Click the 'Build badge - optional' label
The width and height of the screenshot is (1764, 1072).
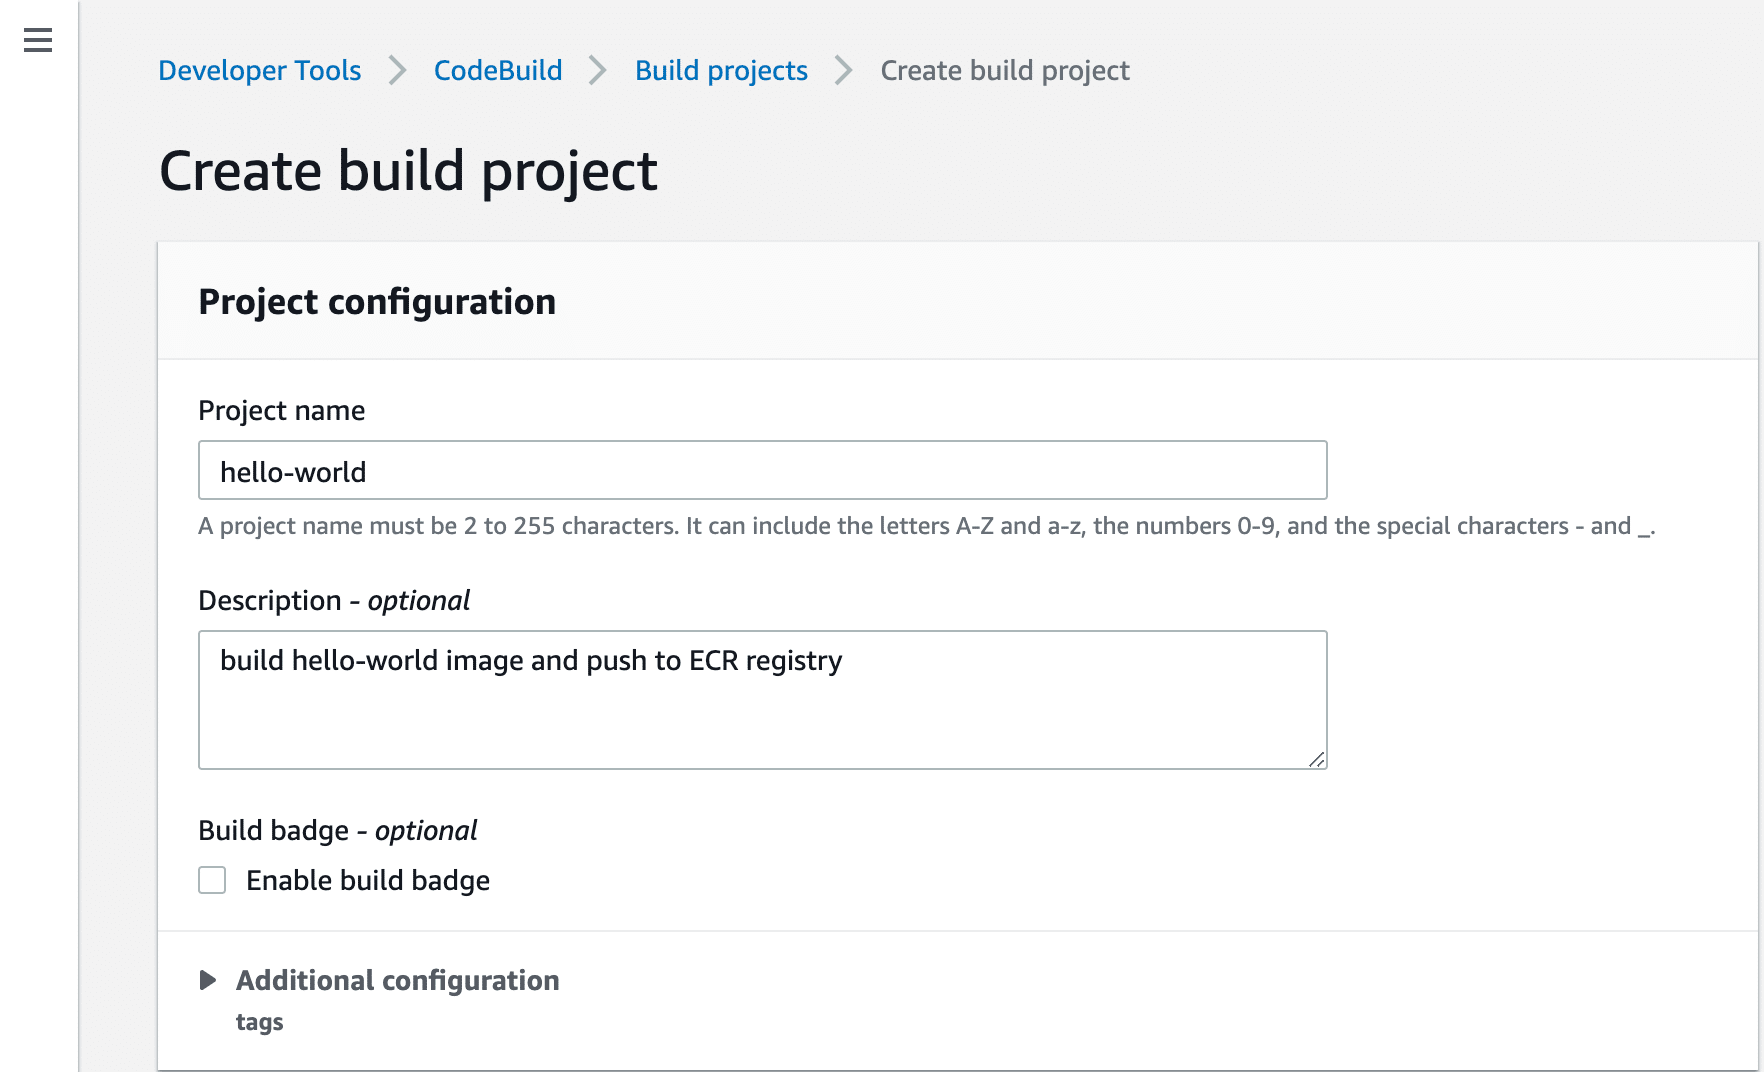(337, 831)
